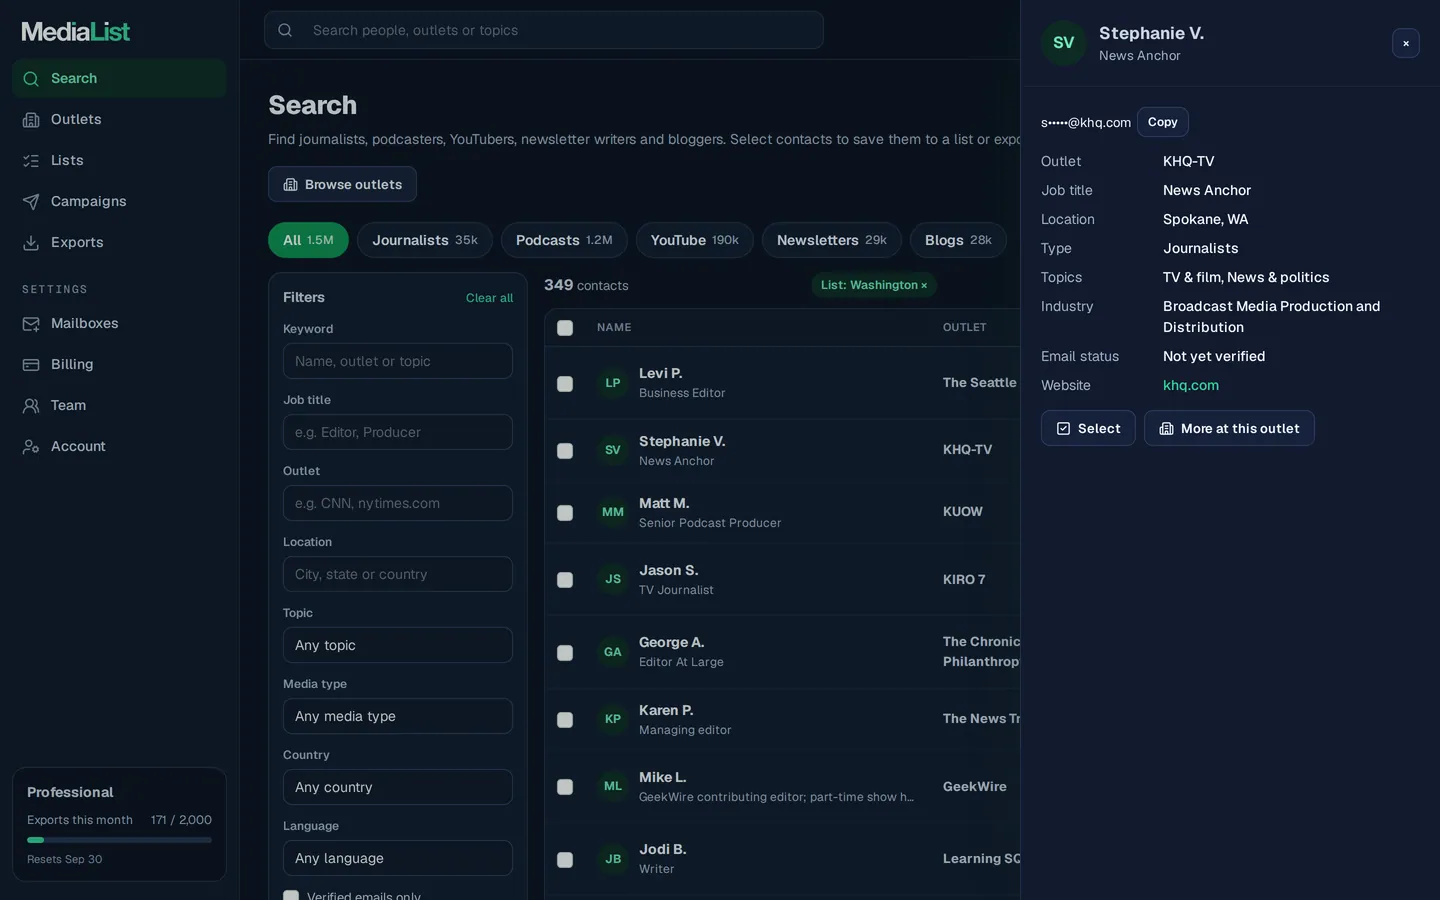Open Team via the people icon
This screenshot has height=900, width=1440.
[x=31, y=406]
